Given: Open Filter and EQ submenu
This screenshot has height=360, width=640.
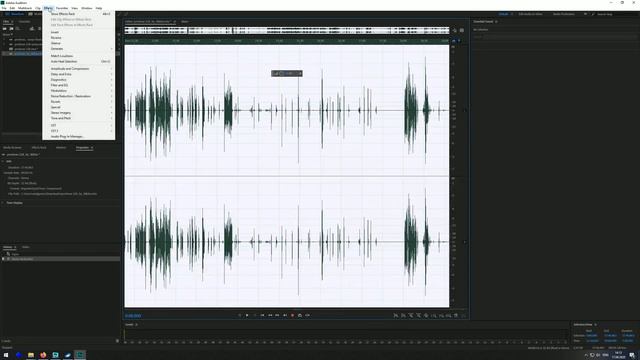Looking at the screenshot, I should tap(79, 85).
